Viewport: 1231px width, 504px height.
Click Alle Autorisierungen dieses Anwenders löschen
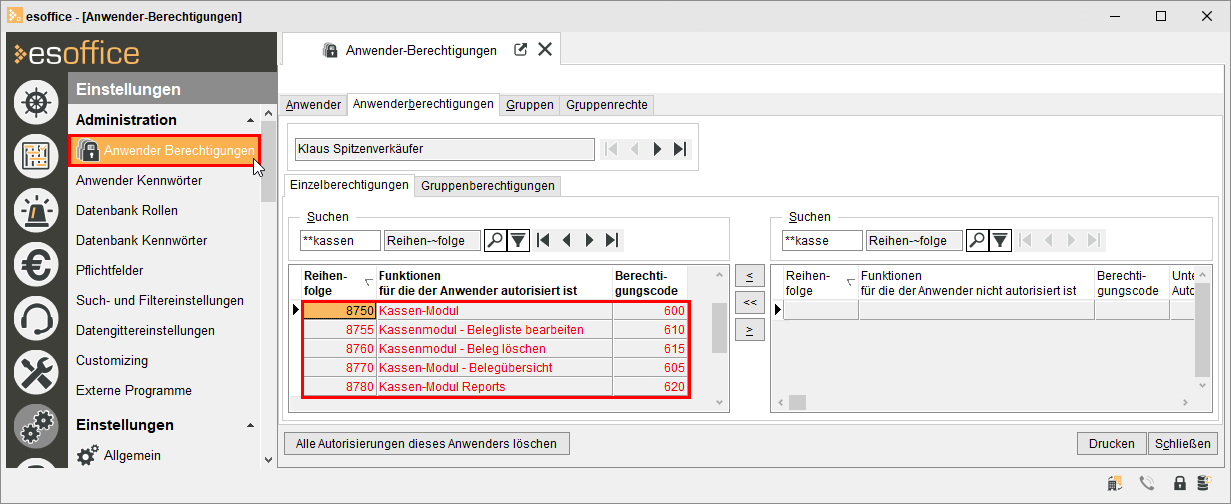pyautogui.click(x=427, y=443)
